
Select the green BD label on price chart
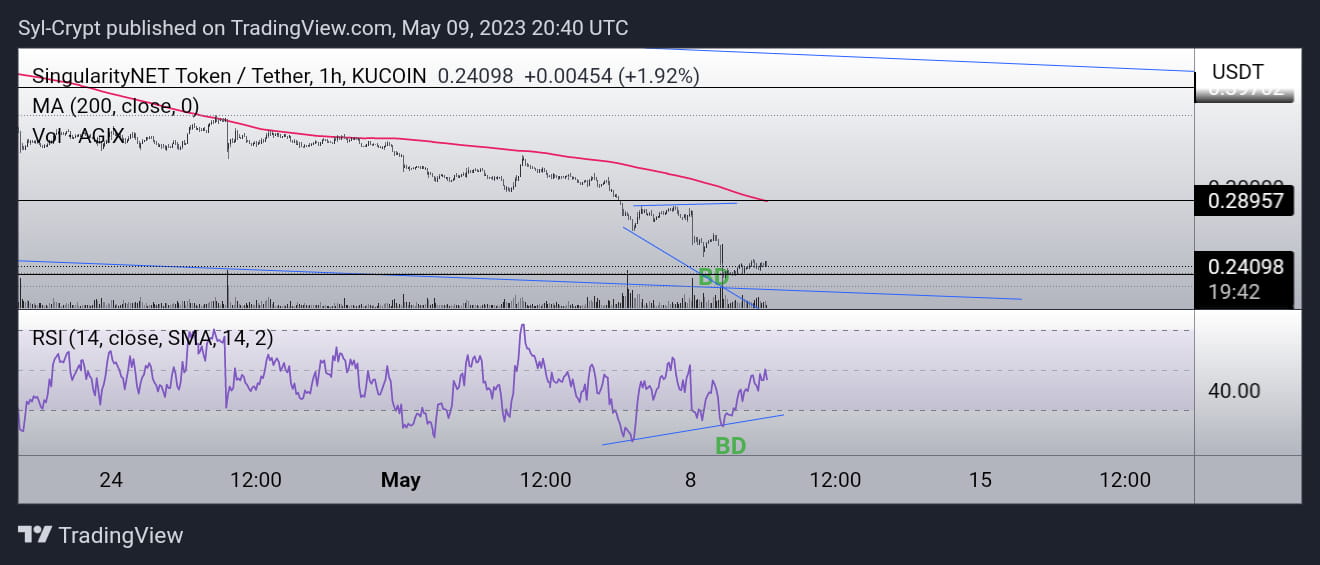click(x=713, y=278)
